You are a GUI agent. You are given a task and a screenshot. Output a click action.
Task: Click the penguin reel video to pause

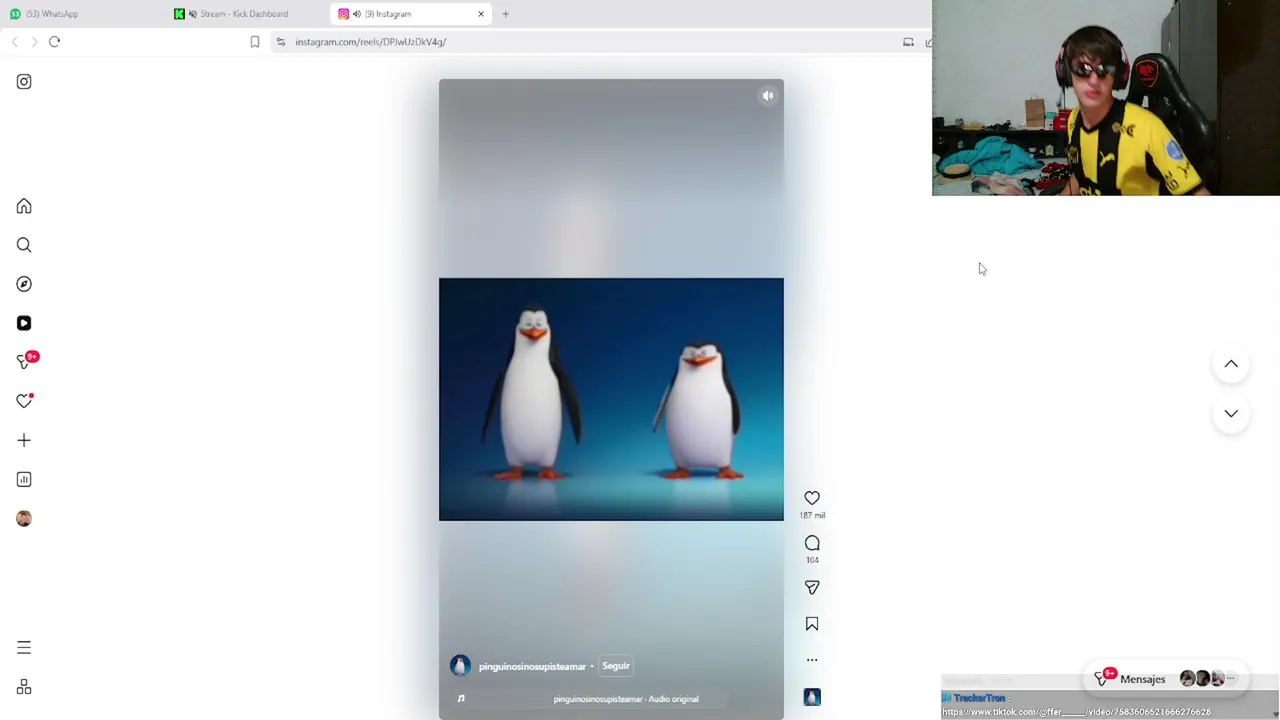click(611, 399)
